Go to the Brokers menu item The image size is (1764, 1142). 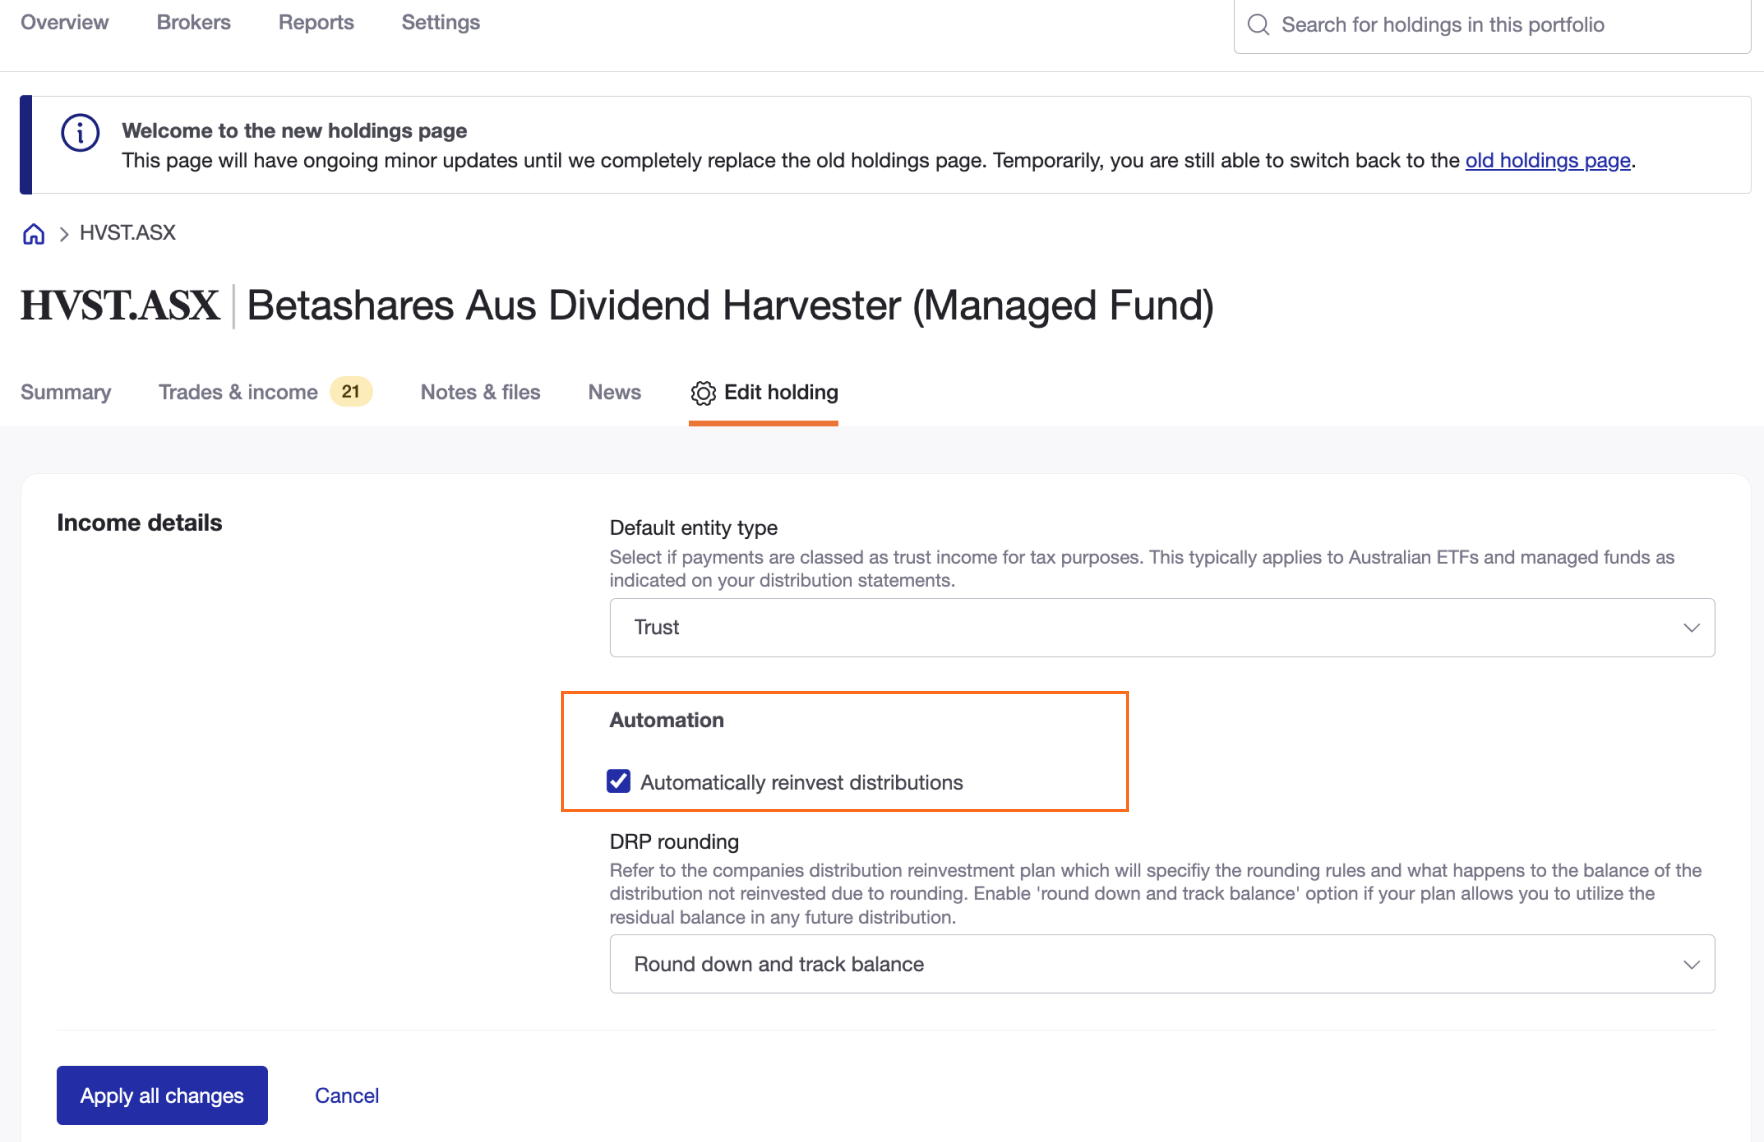click(x=194, y=22)
